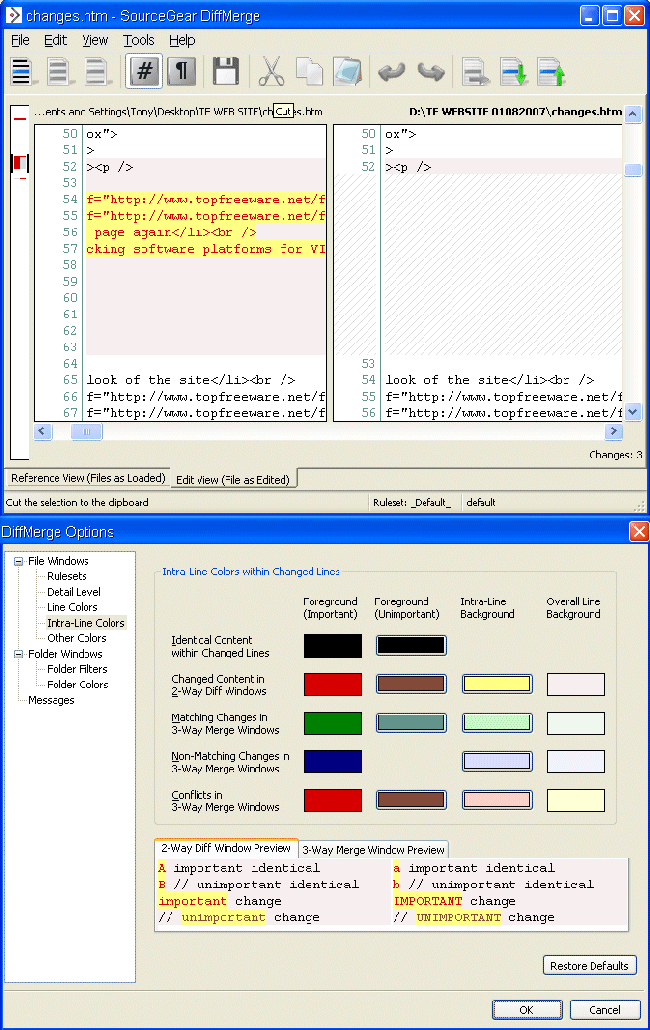This screenshot has height=1030, width=650.
Task: Switch to 2-Way Diff Window Preview tab
Action: pyautogui.click(x=226, y=848)
